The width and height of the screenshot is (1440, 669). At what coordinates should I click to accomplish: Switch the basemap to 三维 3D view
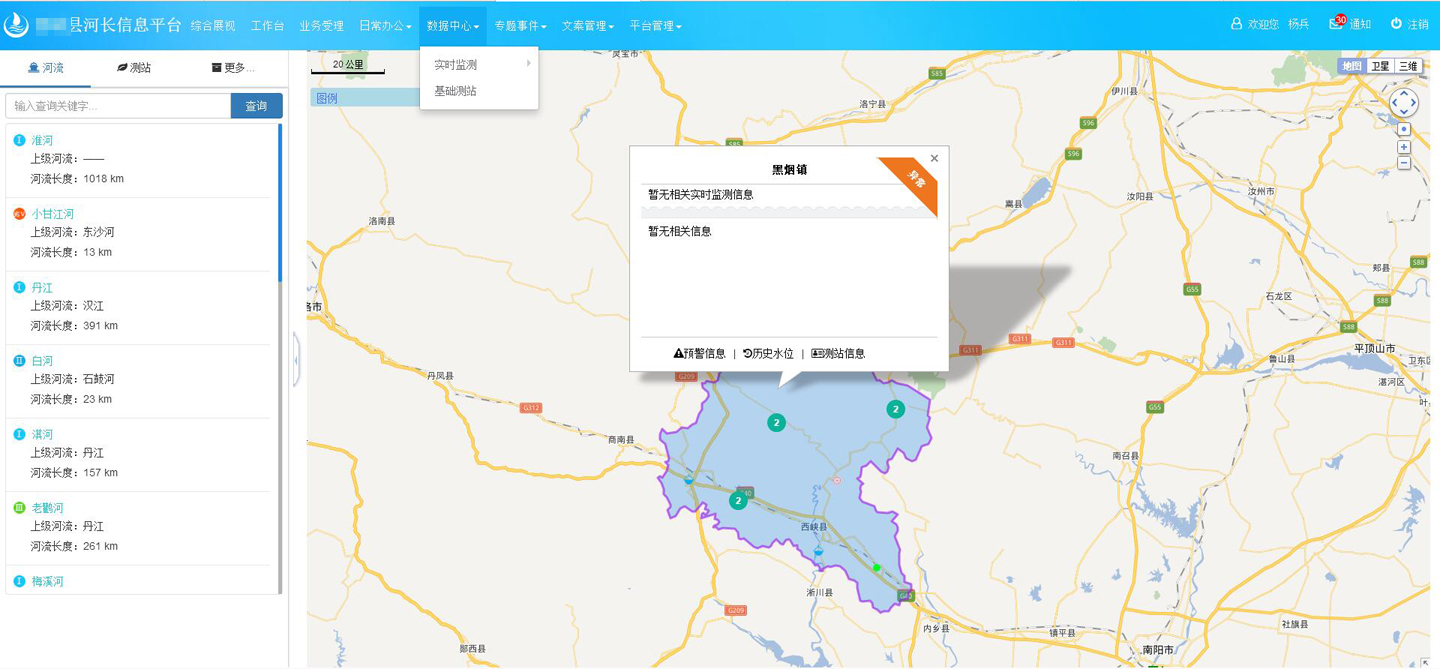pyautogui.click(x=1410, y=64)
